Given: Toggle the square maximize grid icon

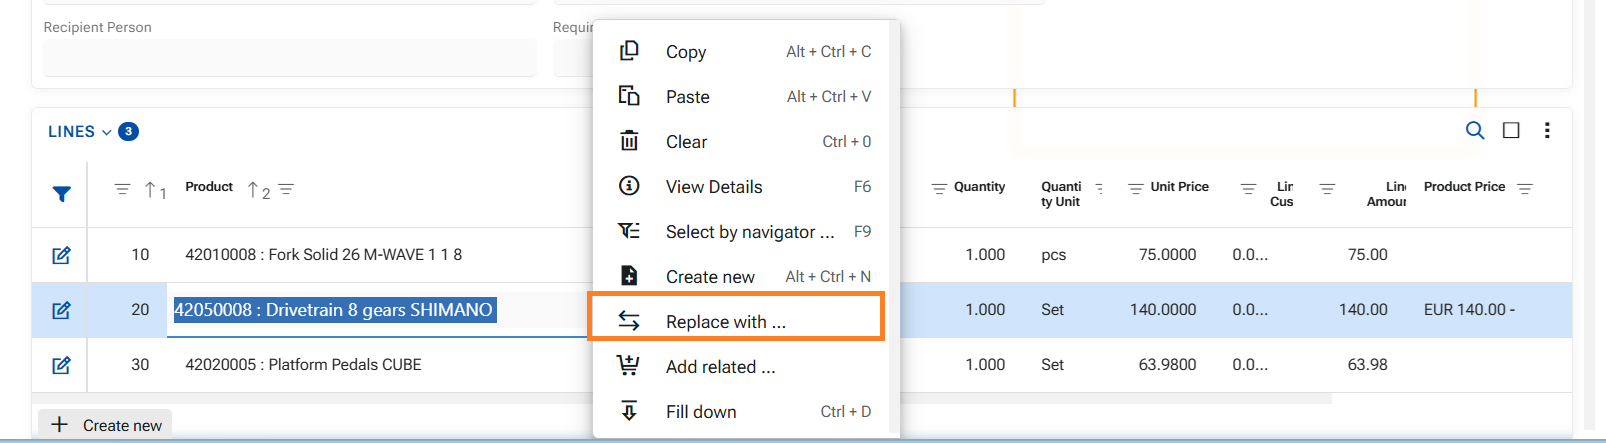Looking at the screenshot, I should point(1510,130).
